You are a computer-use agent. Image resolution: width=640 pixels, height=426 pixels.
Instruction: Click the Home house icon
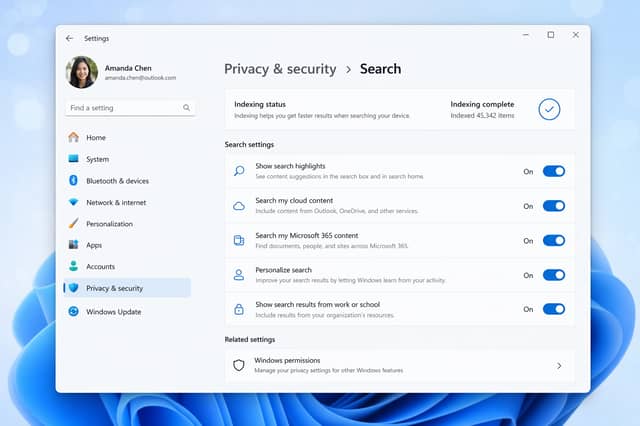coord(73,138)
